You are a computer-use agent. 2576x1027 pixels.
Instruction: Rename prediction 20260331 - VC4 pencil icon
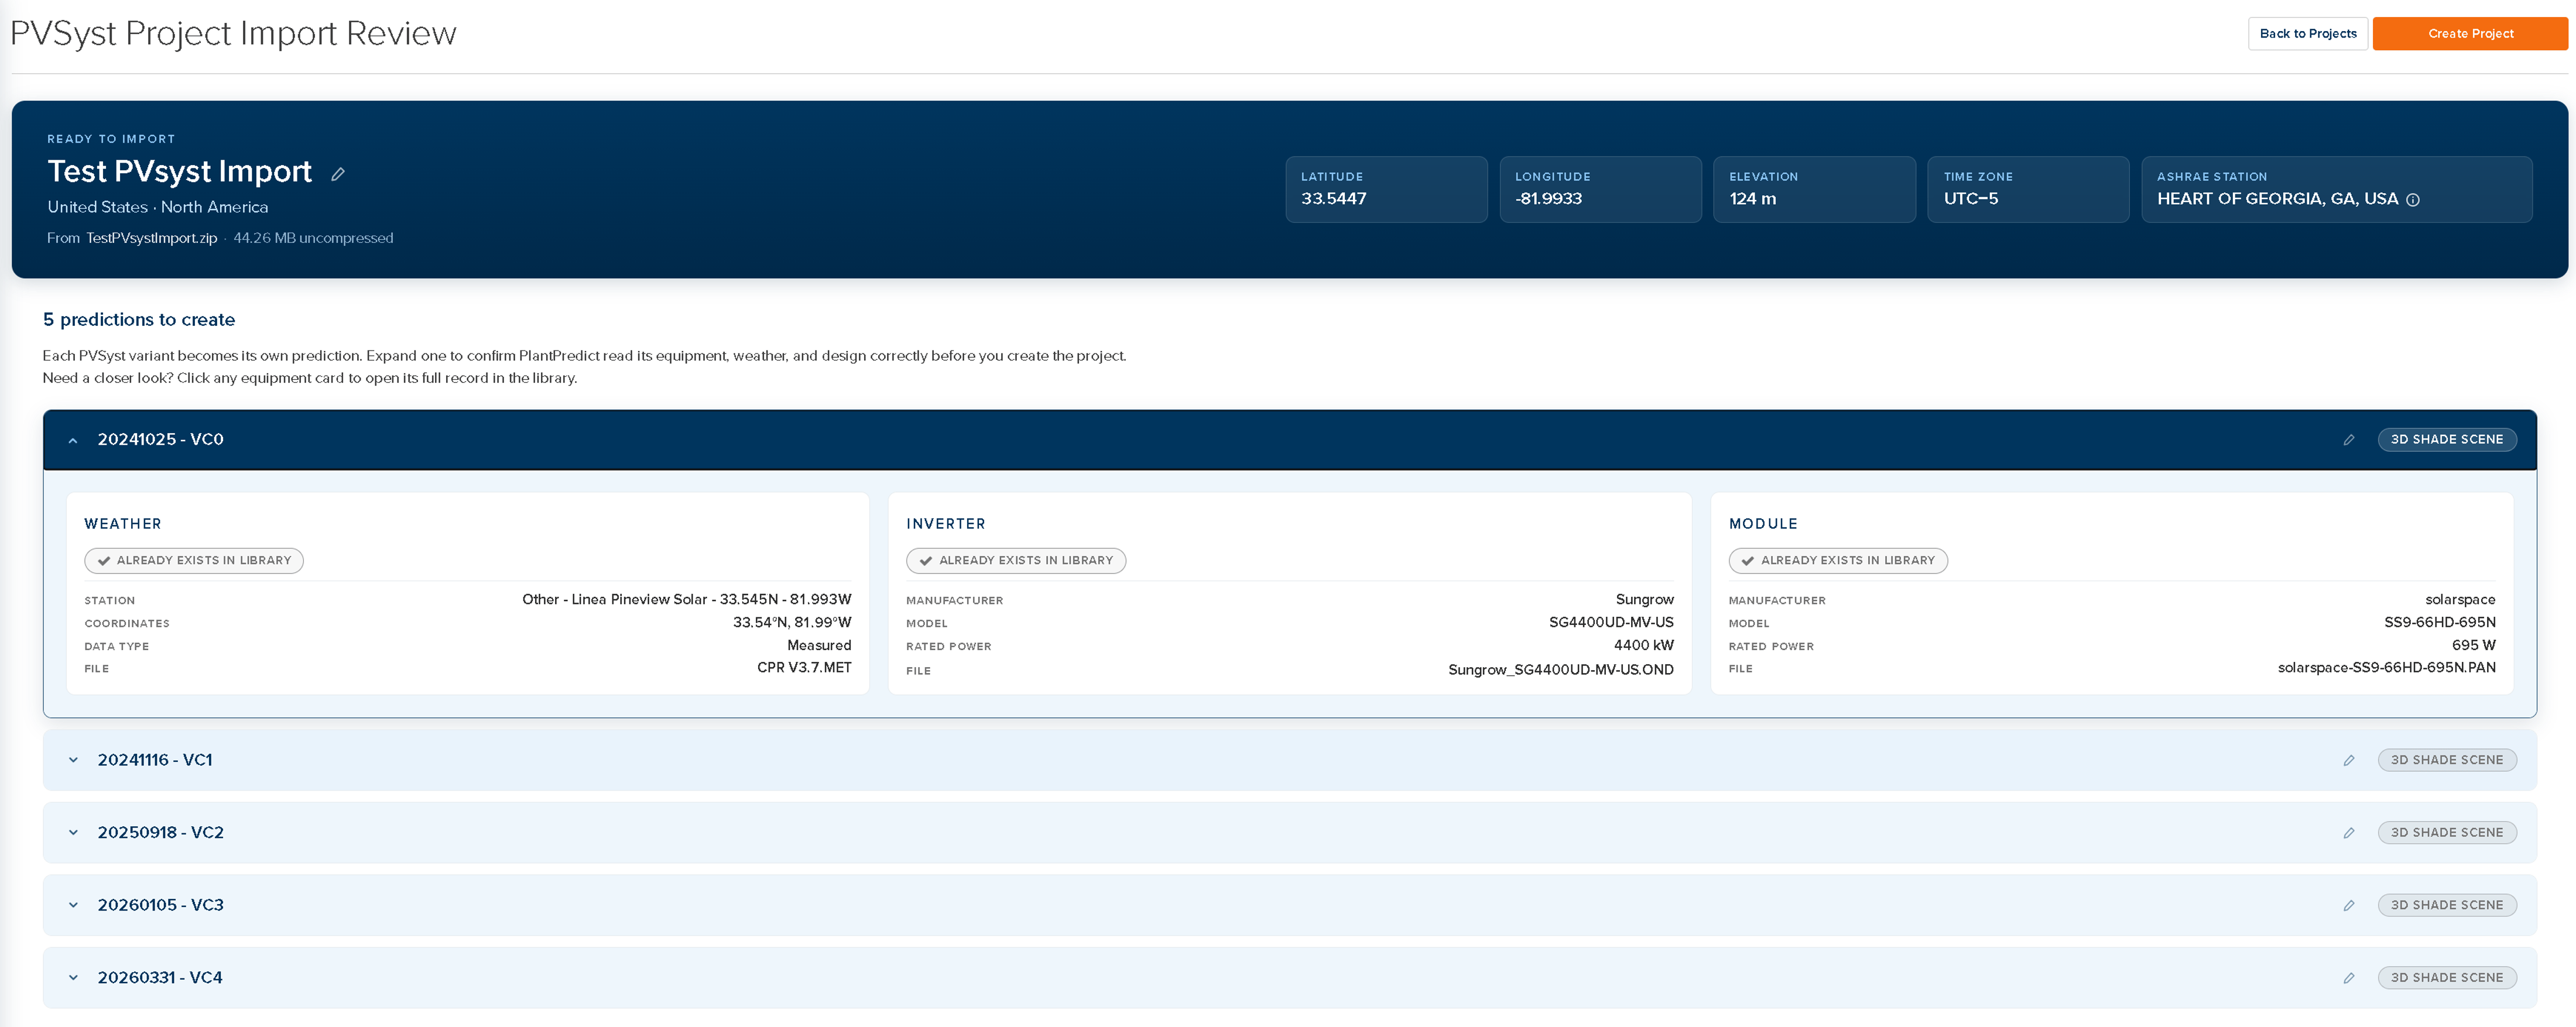click(2349, 978)
